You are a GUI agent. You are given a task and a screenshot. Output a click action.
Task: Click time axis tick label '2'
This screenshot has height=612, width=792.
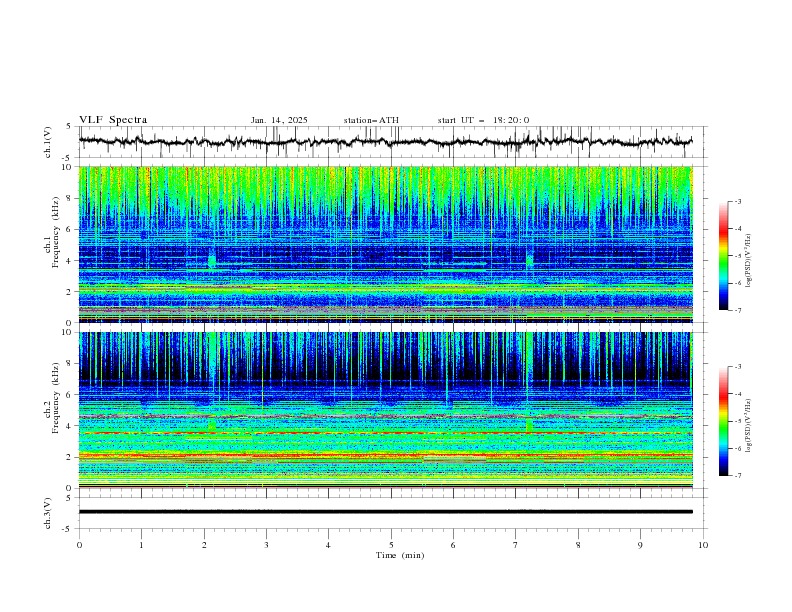coord(204,545)
